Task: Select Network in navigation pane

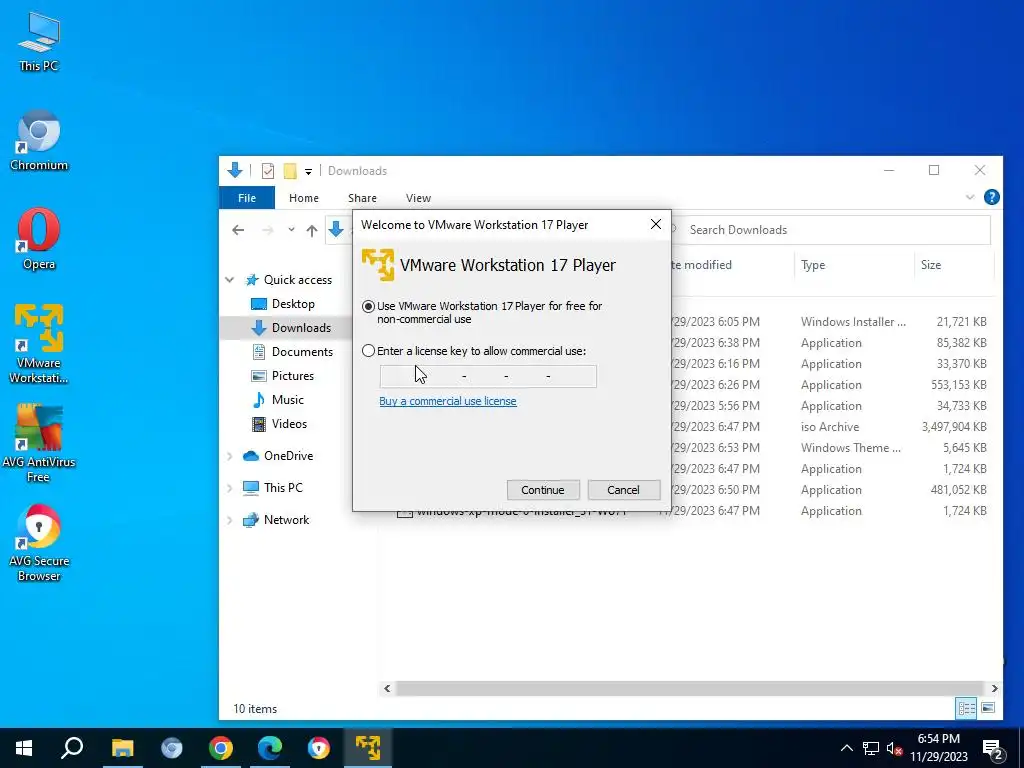Action: 286,520
